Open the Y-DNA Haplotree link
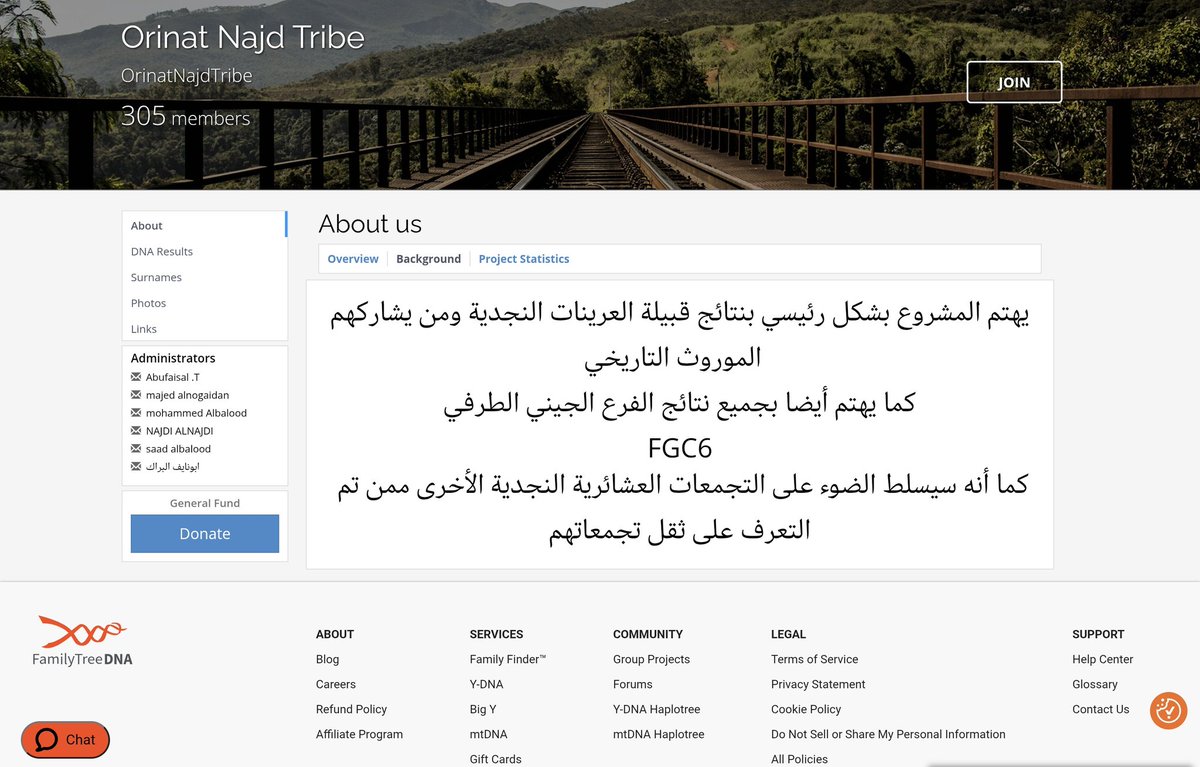This screenshot has height=767, width=1200. pyautogui.click(x=657, y=710)
